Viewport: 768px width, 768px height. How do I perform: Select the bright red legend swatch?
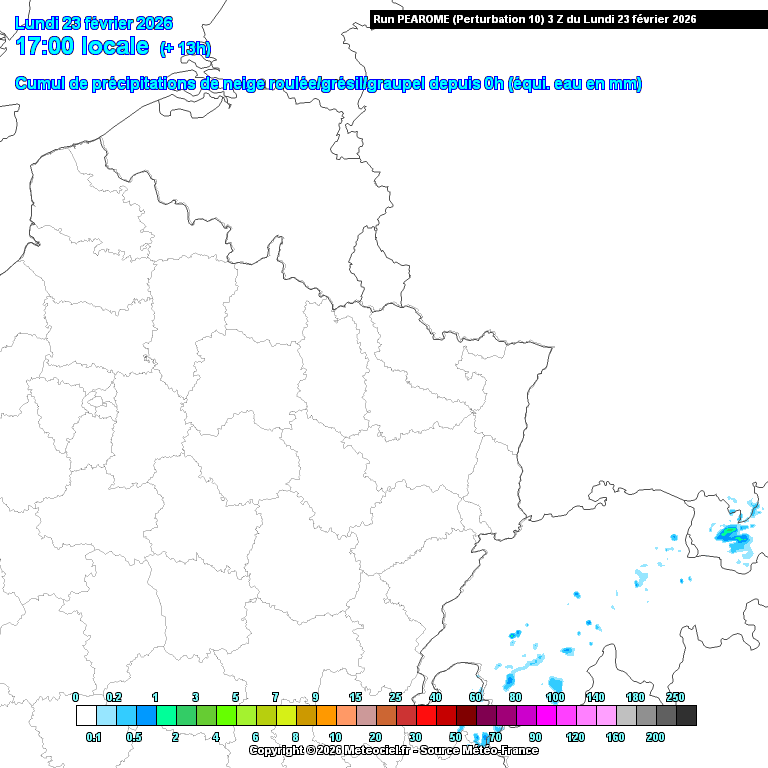click(x=426, y=715)
